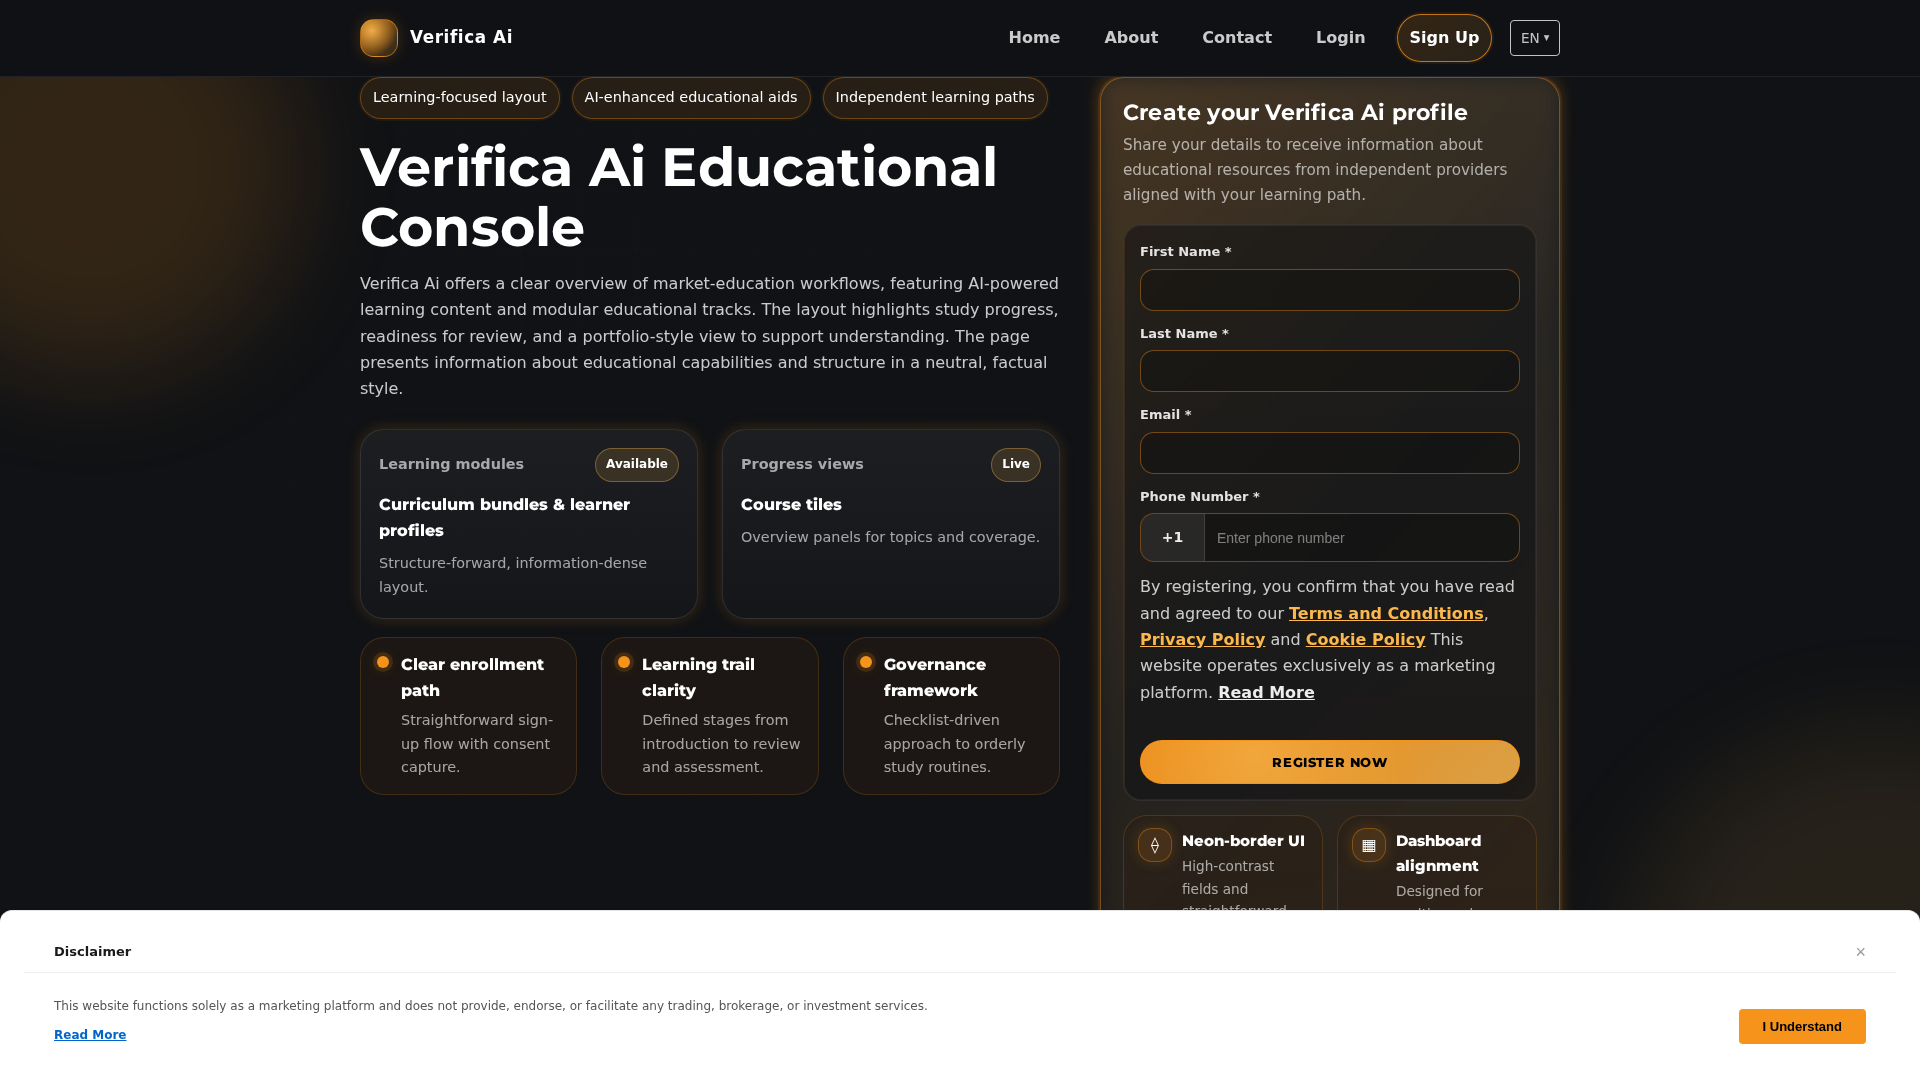
Task: Open the Contact menu item
Action: point(1237,38)
